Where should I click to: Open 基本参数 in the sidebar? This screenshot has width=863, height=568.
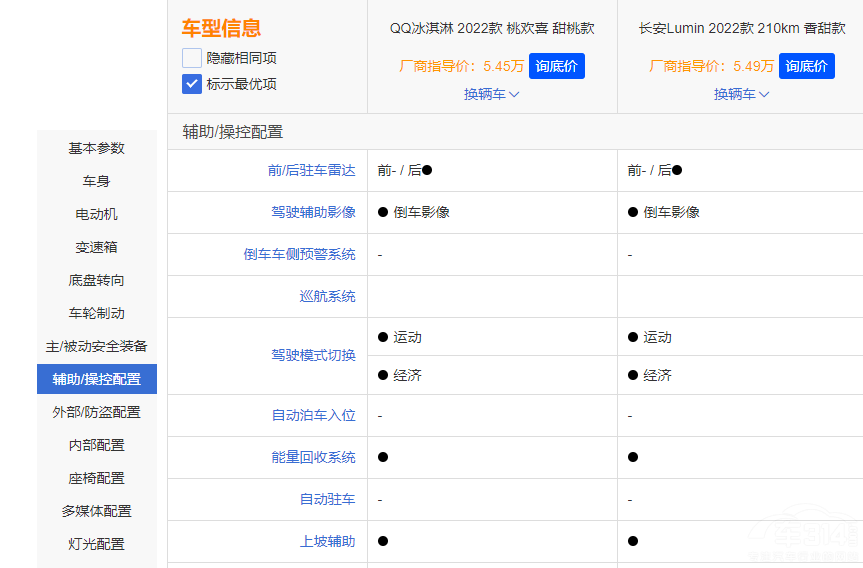click(x=97, y=148)
